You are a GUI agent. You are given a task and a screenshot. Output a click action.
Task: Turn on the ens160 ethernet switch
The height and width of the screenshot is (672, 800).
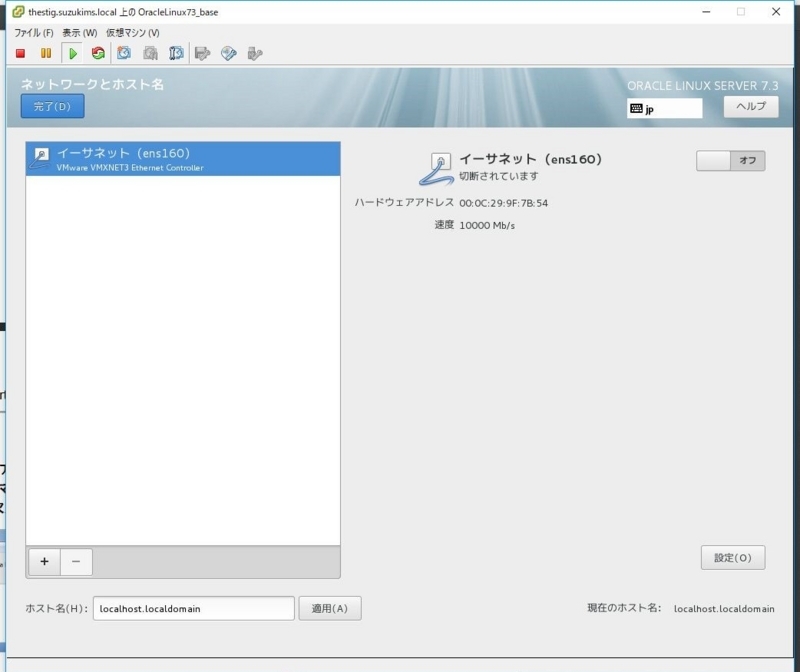click(731, 161)
